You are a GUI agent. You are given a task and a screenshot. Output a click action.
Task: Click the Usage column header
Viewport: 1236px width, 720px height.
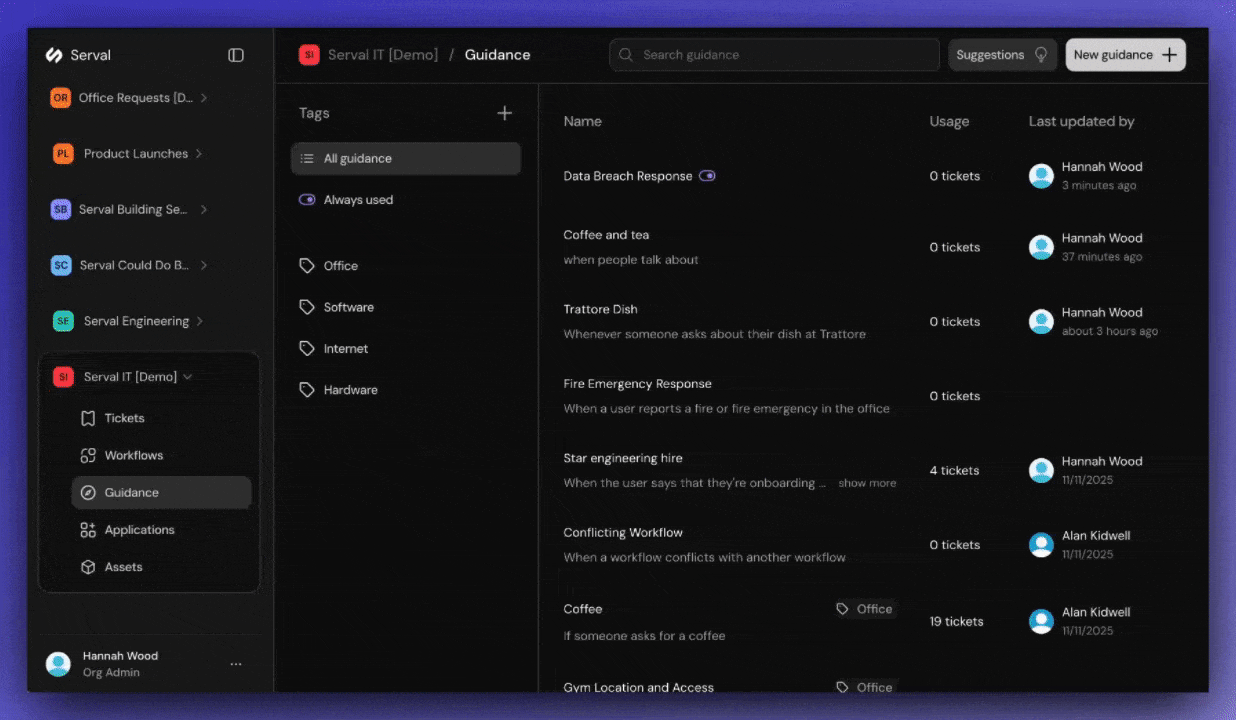tap(949, 121)
